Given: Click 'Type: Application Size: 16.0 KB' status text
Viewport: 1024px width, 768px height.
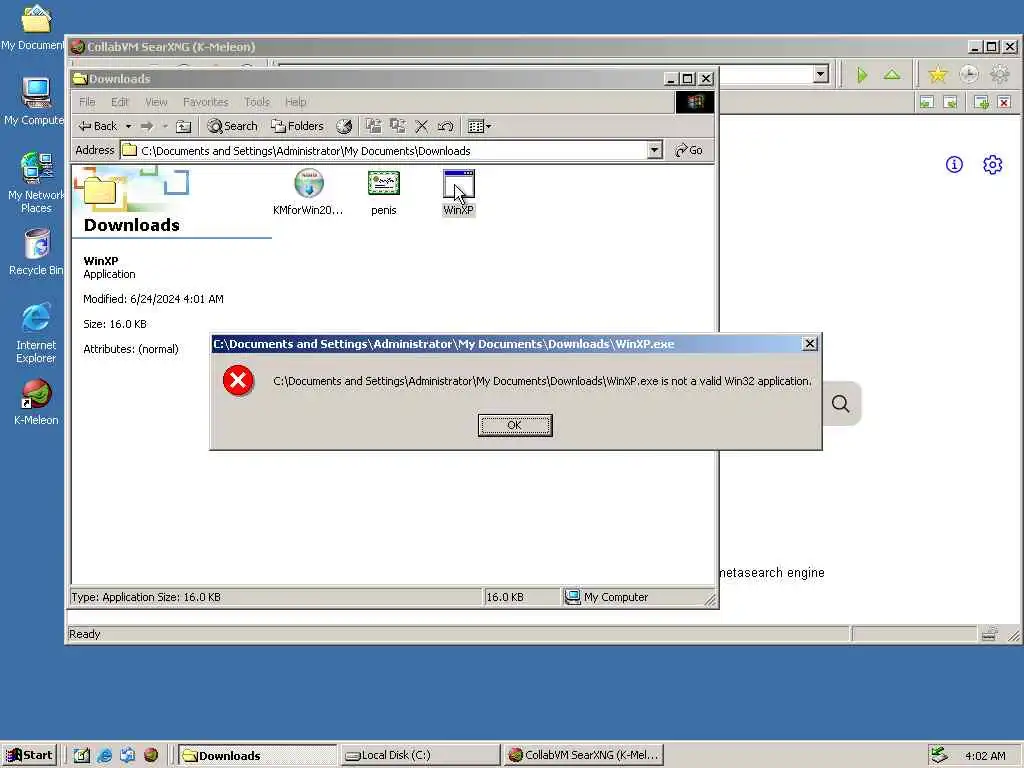Looking at the screenshot, I should click(x=146, y=597).
